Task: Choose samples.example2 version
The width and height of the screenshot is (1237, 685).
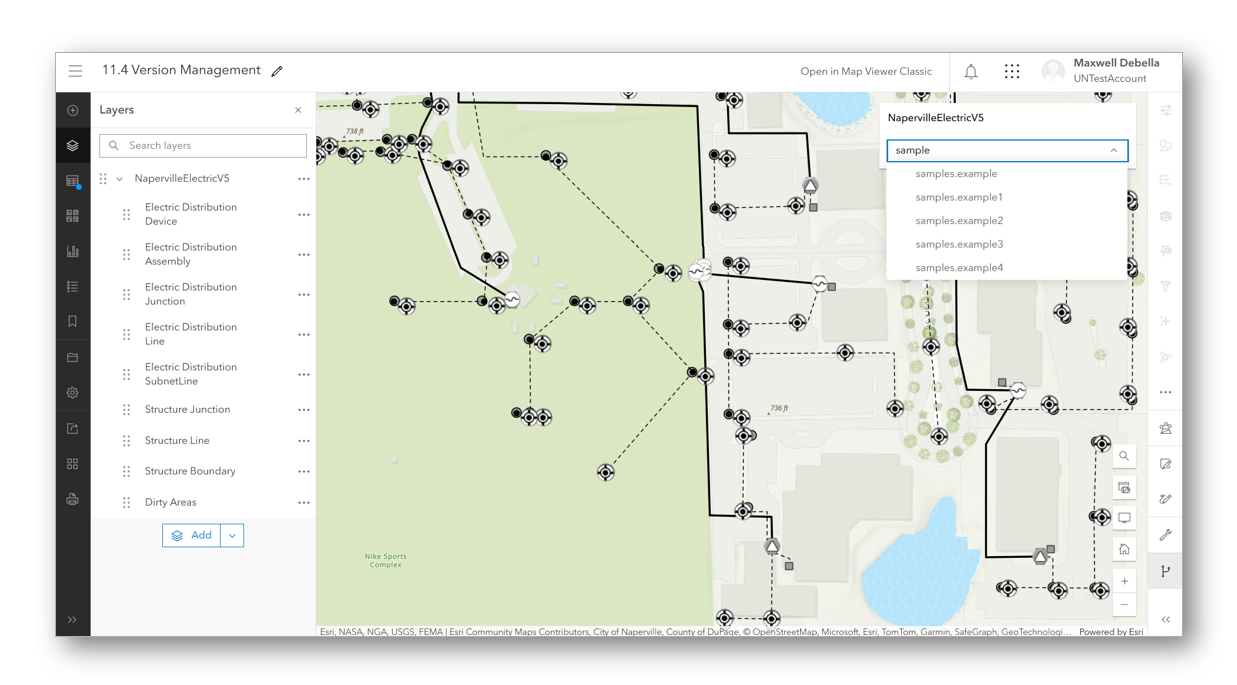Action: (1007, 221)
